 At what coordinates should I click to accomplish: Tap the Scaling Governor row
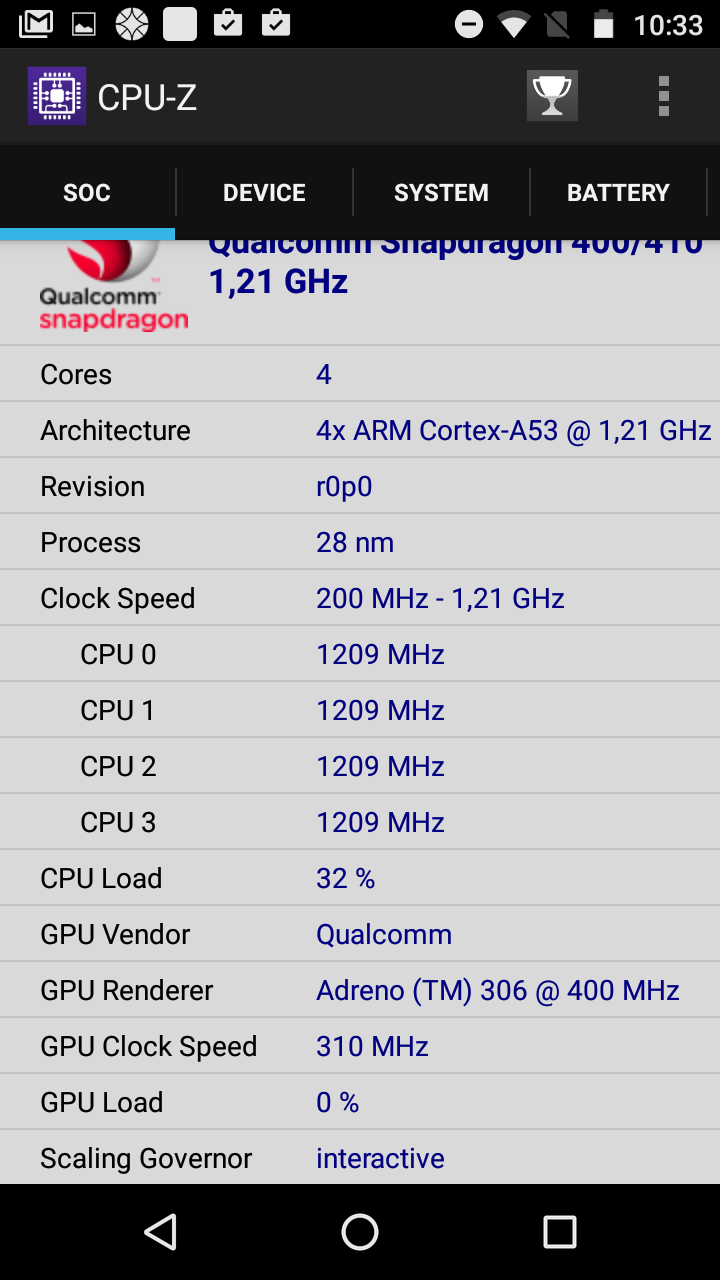360,1158
